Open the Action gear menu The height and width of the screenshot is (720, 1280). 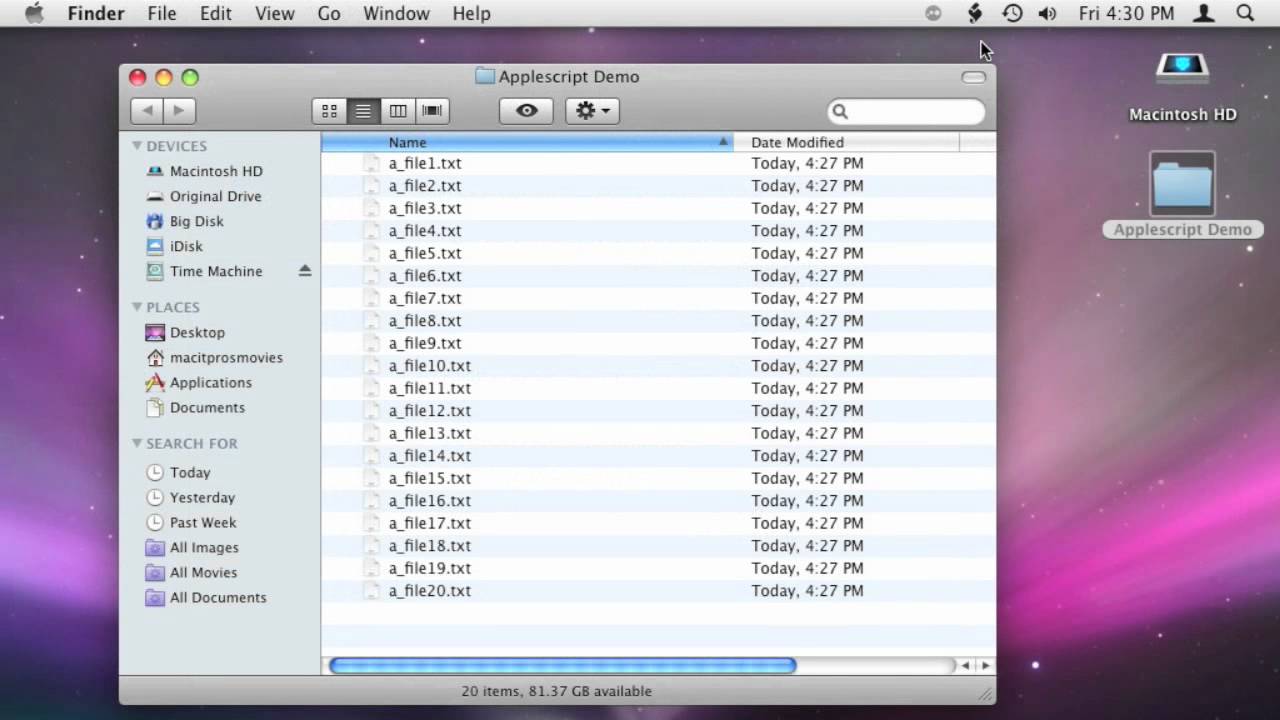click(x=592, y=111)
